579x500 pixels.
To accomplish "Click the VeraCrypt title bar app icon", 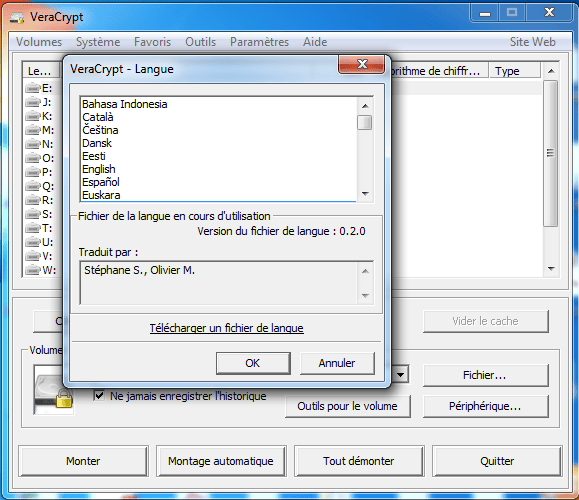I will pyautogui.click(x=17, y=17).
